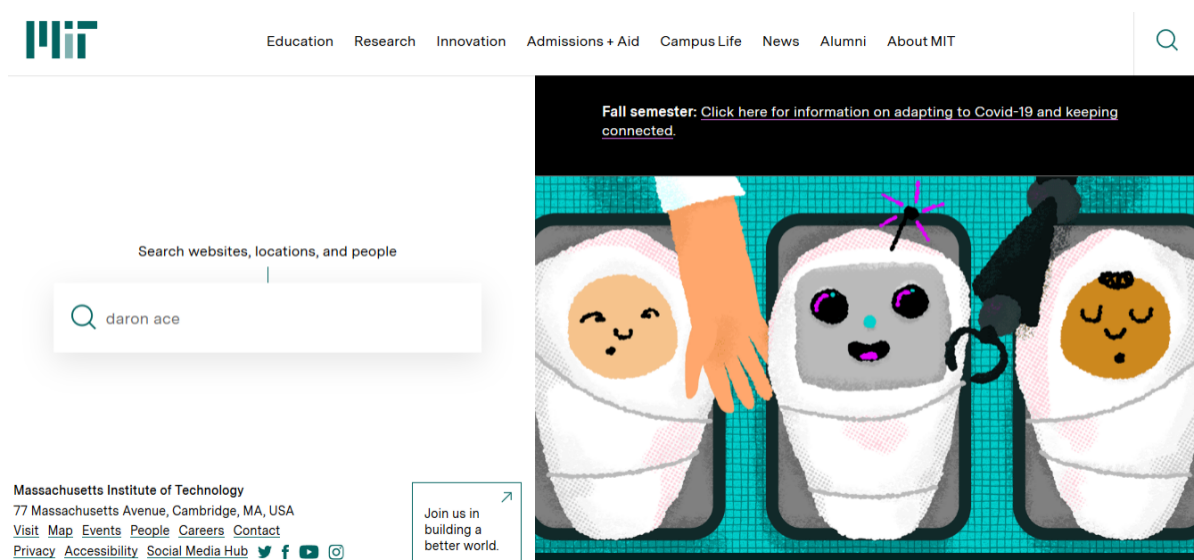The image size is (1194, 560).
Task: Open the Careers footer link
Action: (201, 530)
